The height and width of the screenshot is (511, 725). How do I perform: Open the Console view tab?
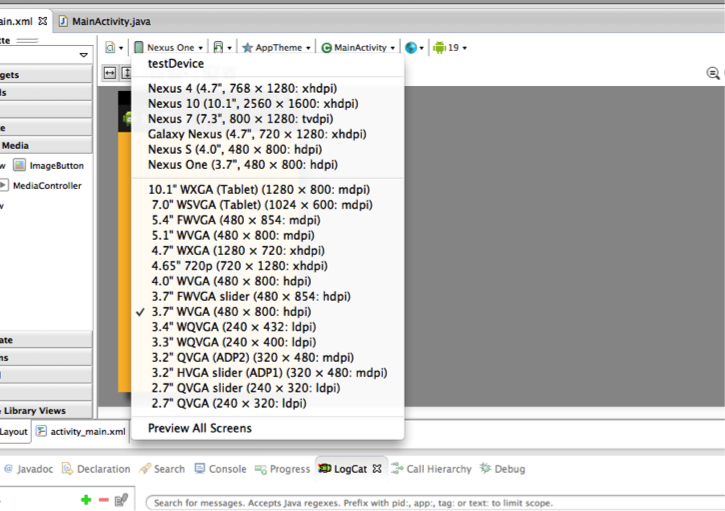(220, 469)
